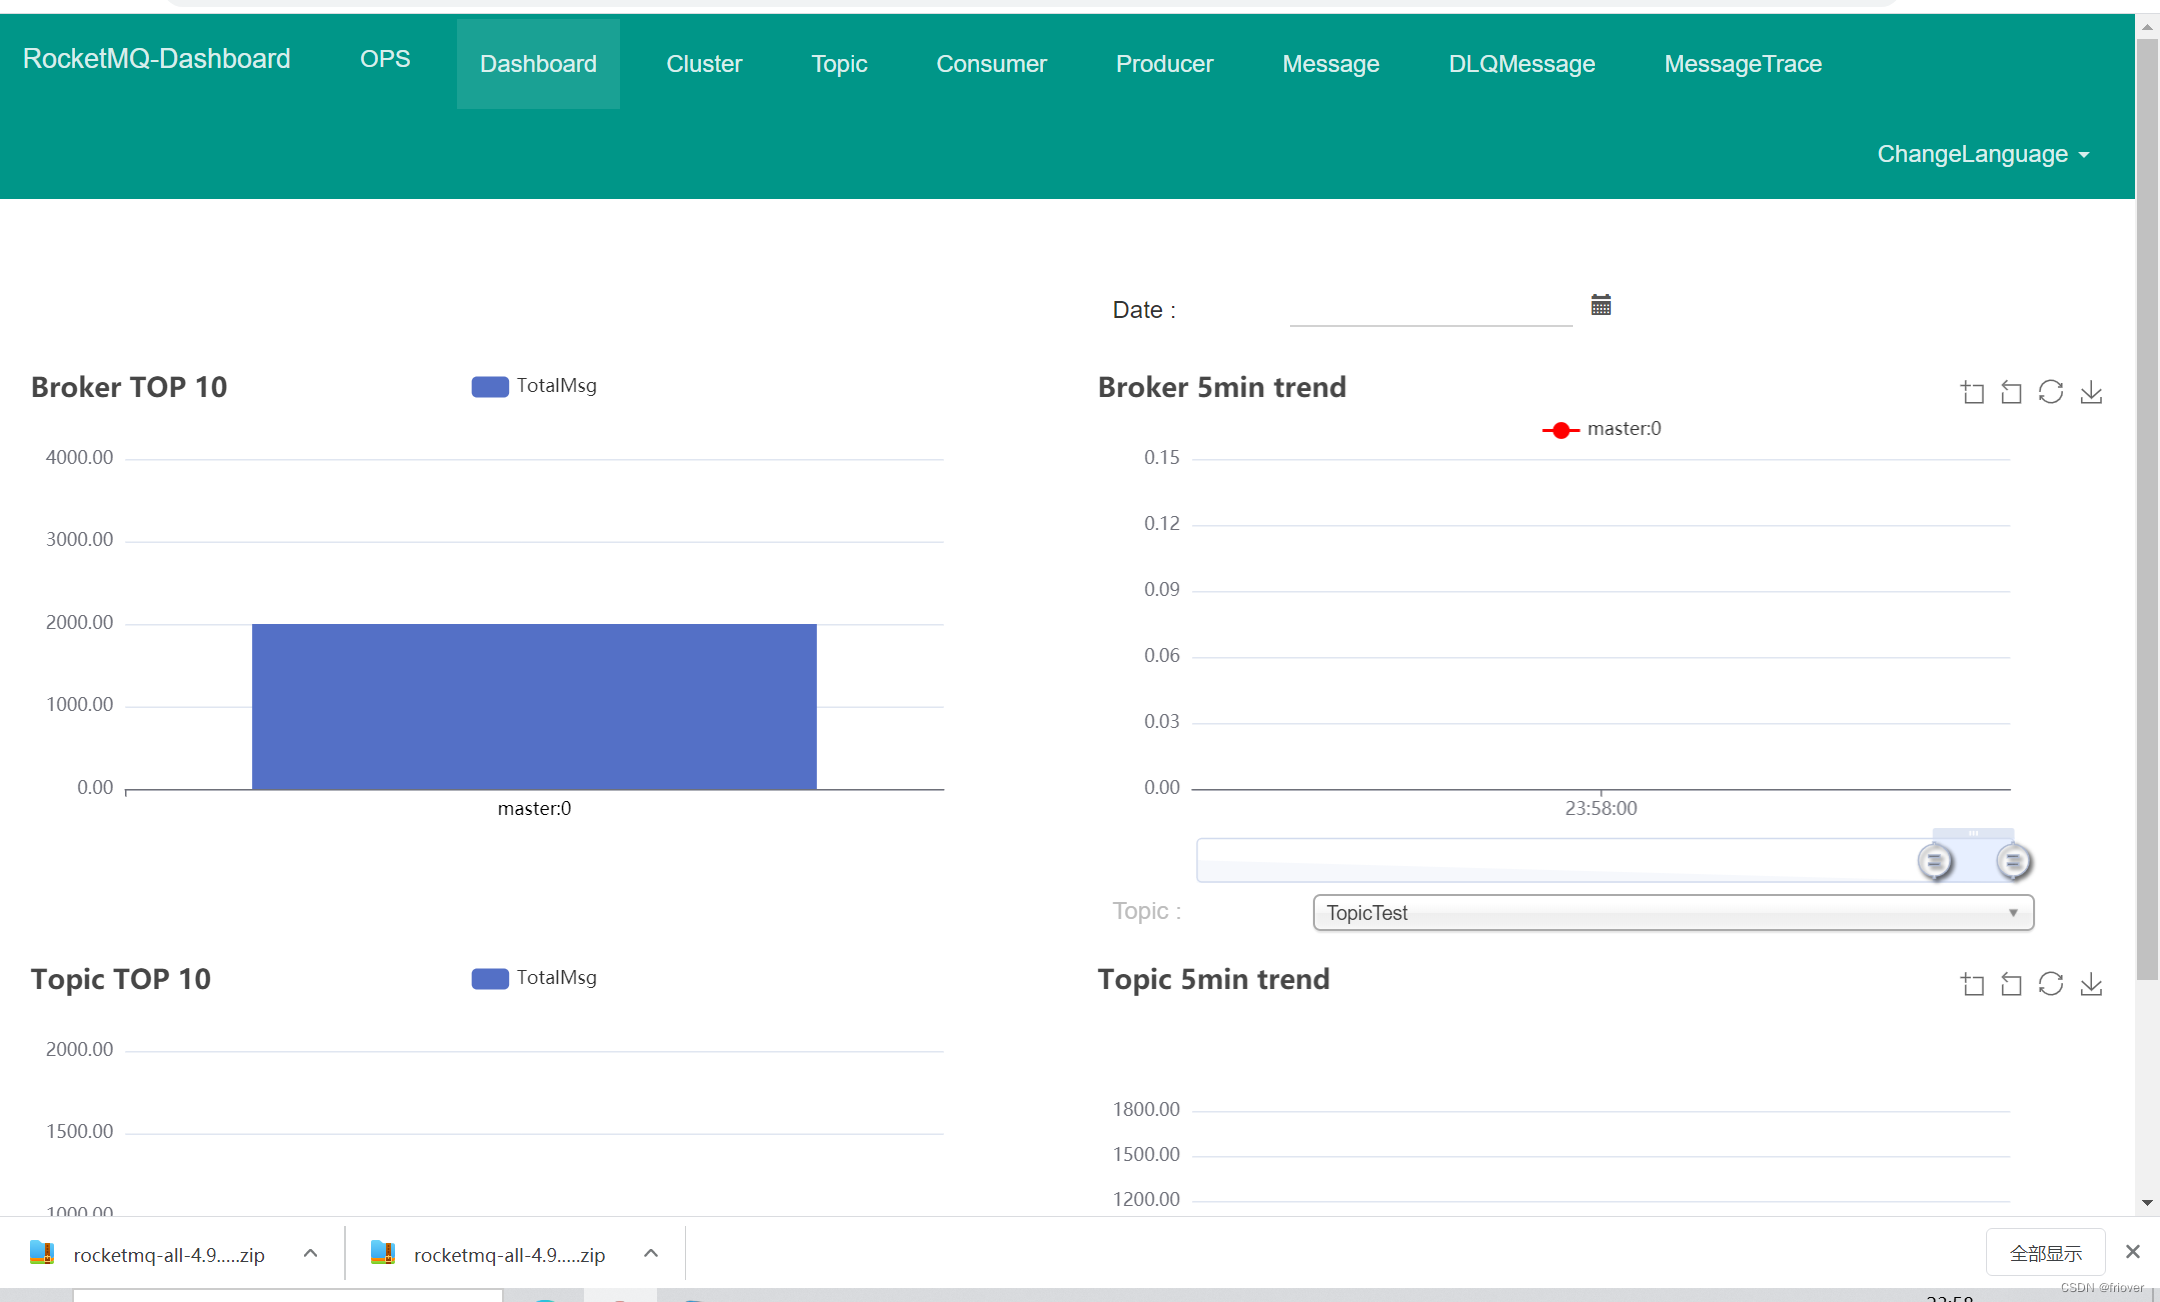Open the OPS tab
The image size is (2160, 1302).
pyautogui.click(x=385, y=59)
